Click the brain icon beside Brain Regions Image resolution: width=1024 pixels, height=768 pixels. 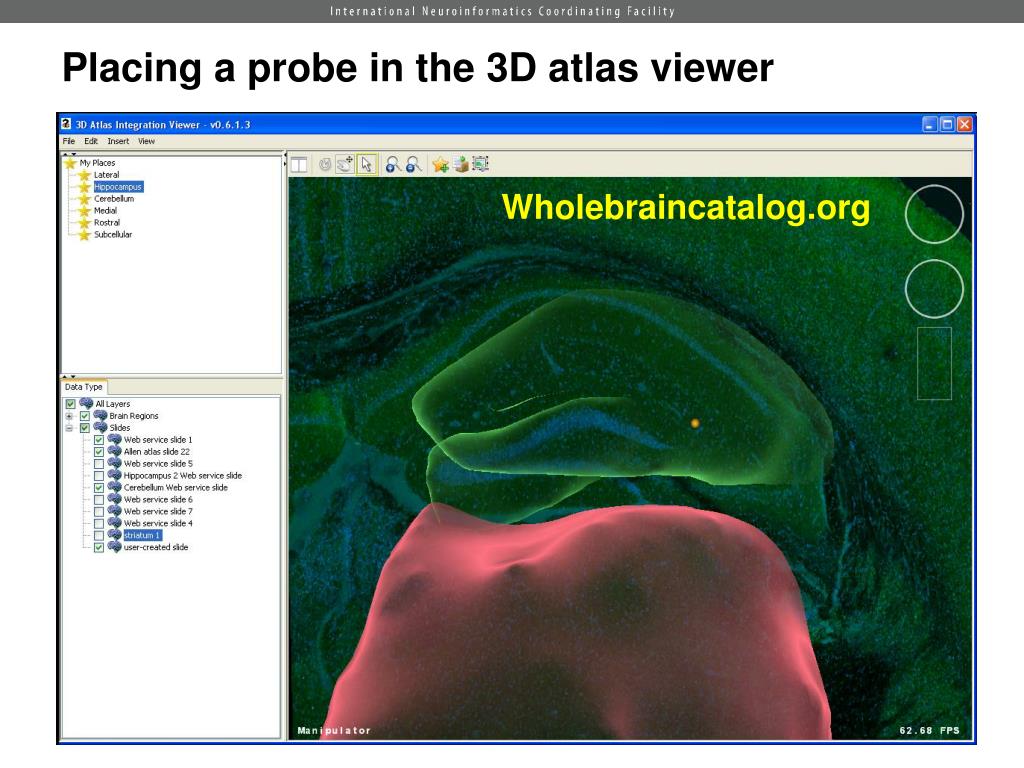(x=100, y=415)
